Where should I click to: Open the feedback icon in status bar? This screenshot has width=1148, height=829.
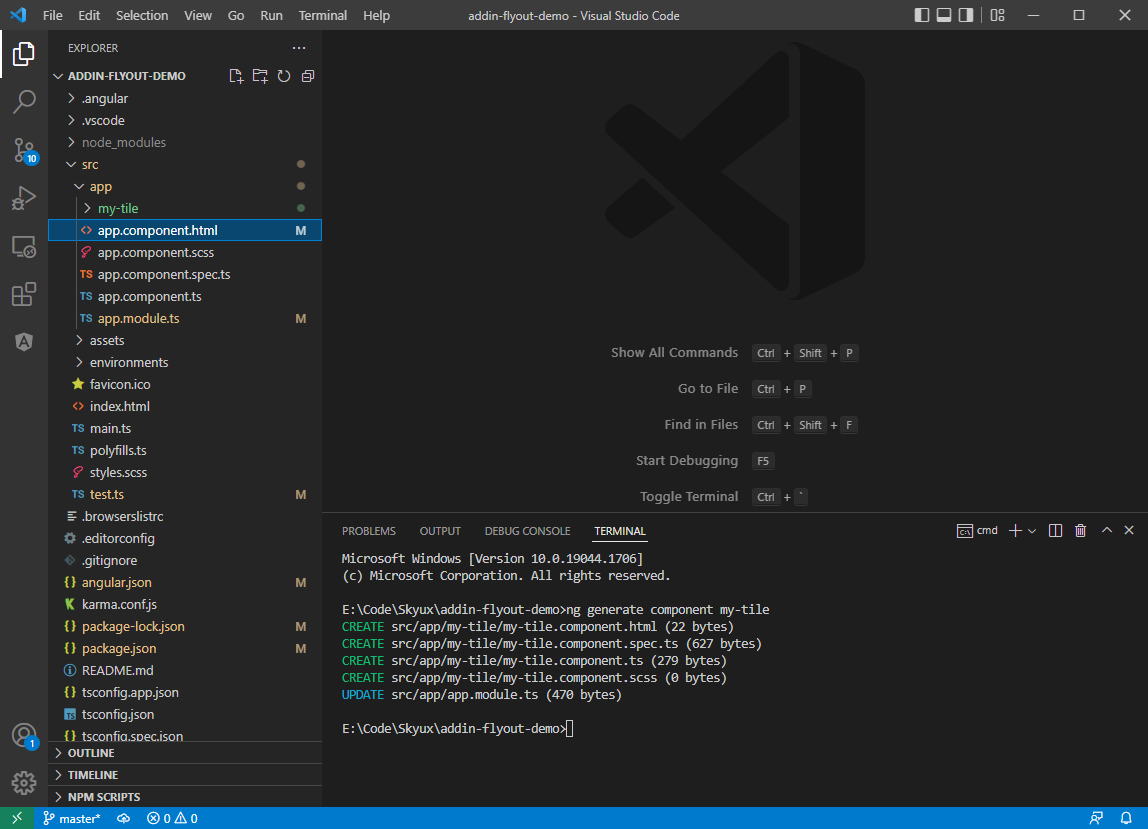tap(1096, 818)
